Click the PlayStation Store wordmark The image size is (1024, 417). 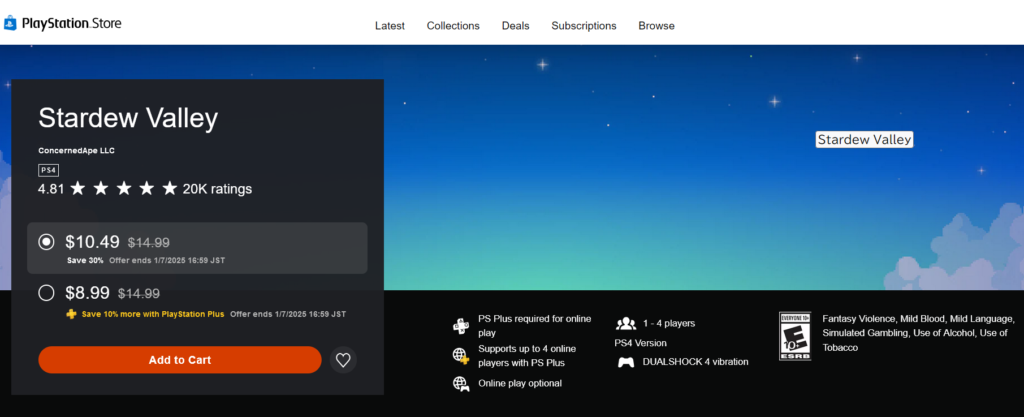coord(72,23)
